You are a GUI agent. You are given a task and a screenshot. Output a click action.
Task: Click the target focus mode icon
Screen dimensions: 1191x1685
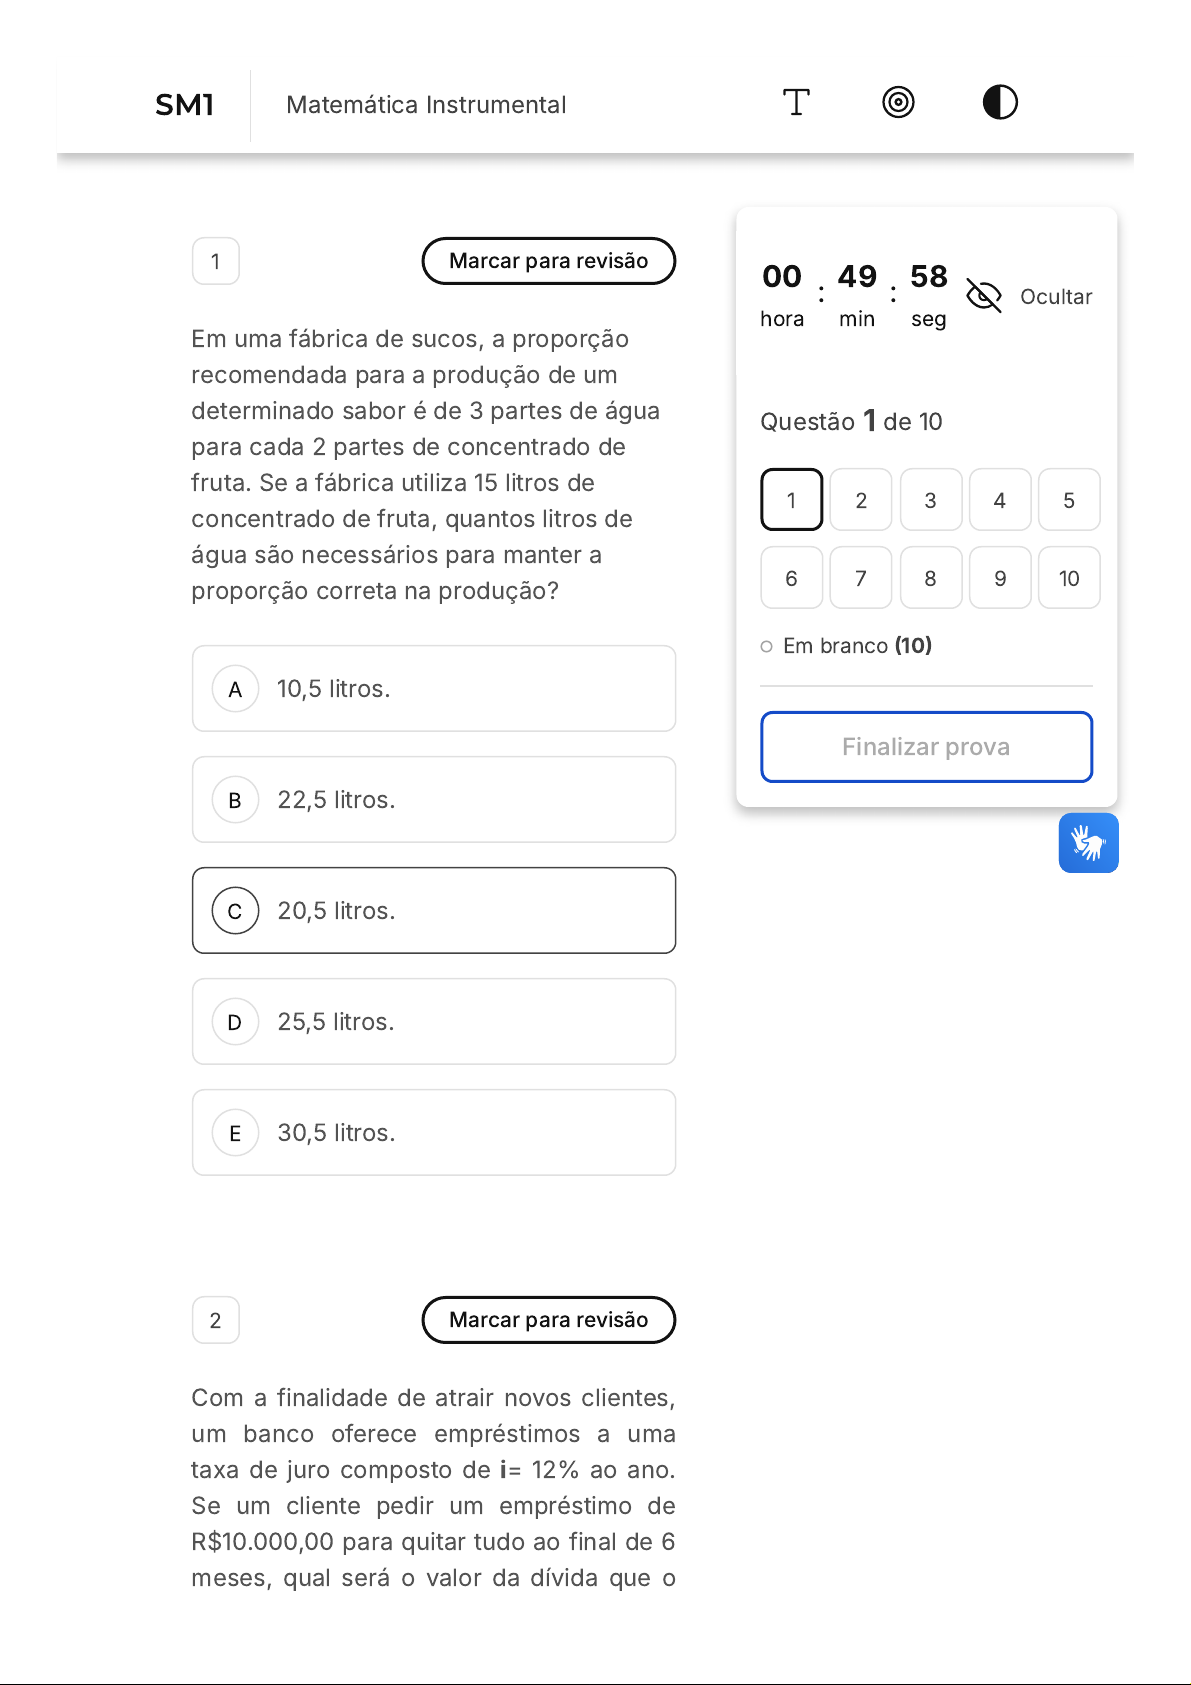[898, 102]
